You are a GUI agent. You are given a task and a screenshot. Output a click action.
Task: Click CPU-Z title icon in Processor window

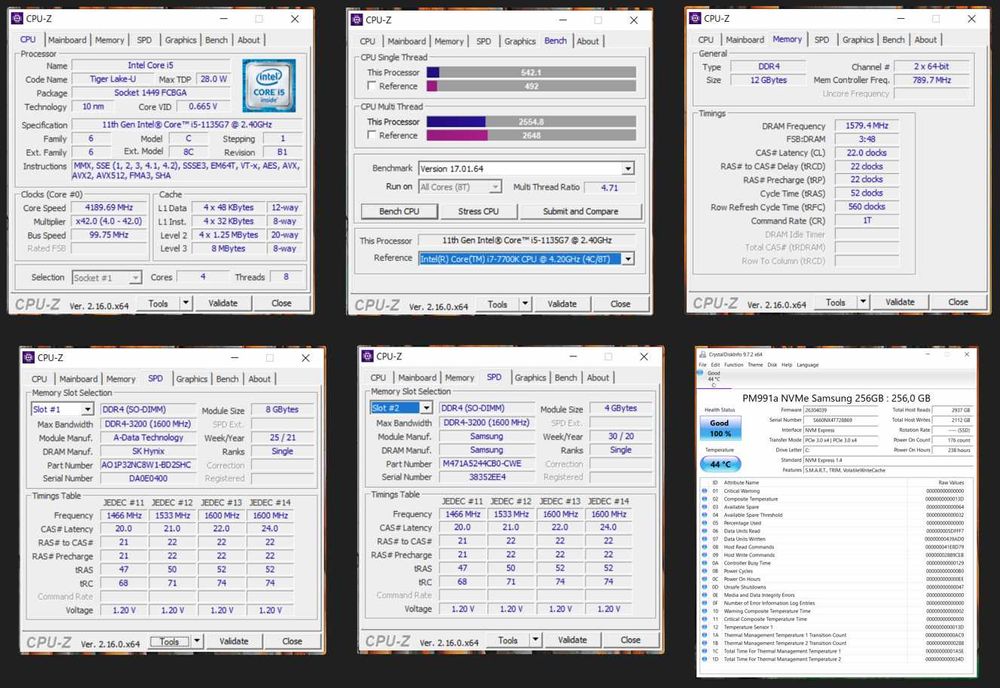pyautogui.click(x=17, y=19)
